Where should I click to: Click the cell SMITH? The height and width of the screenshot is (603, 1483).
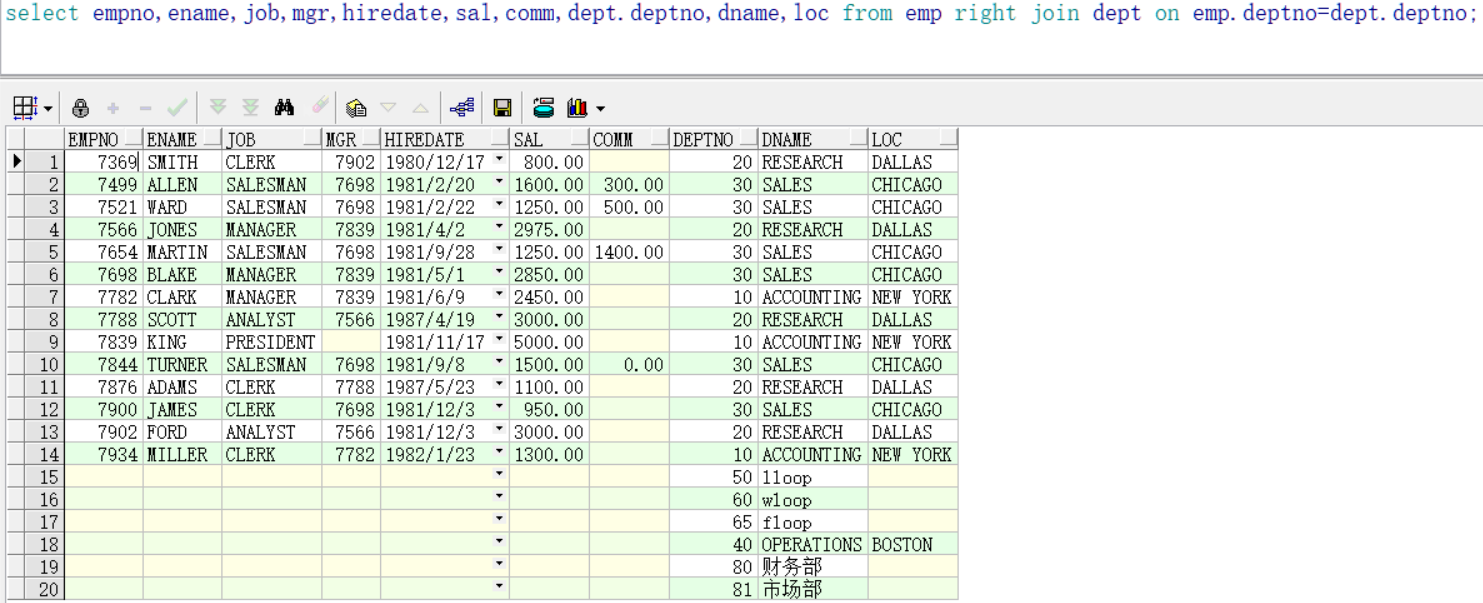[x=183, y=162]
